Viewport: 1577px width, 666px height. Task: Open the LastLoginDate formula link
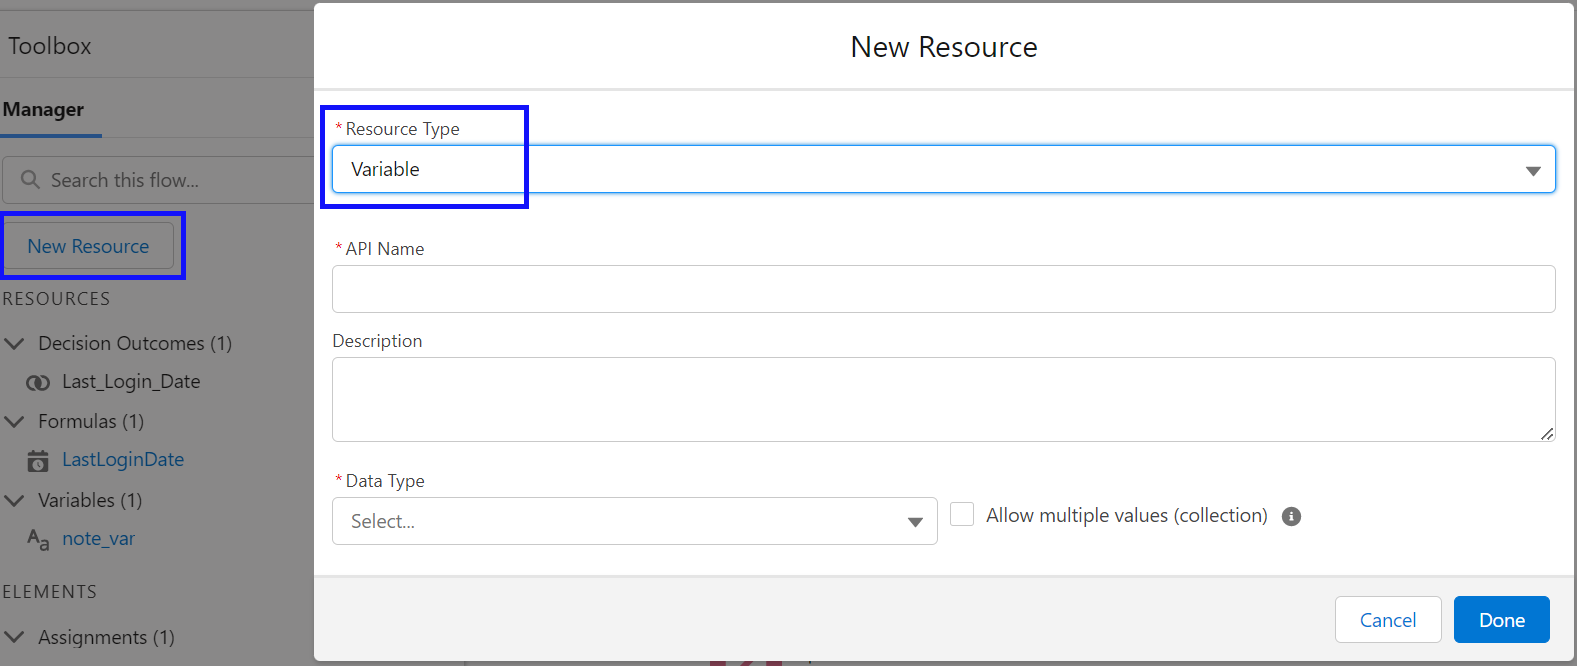123,460
